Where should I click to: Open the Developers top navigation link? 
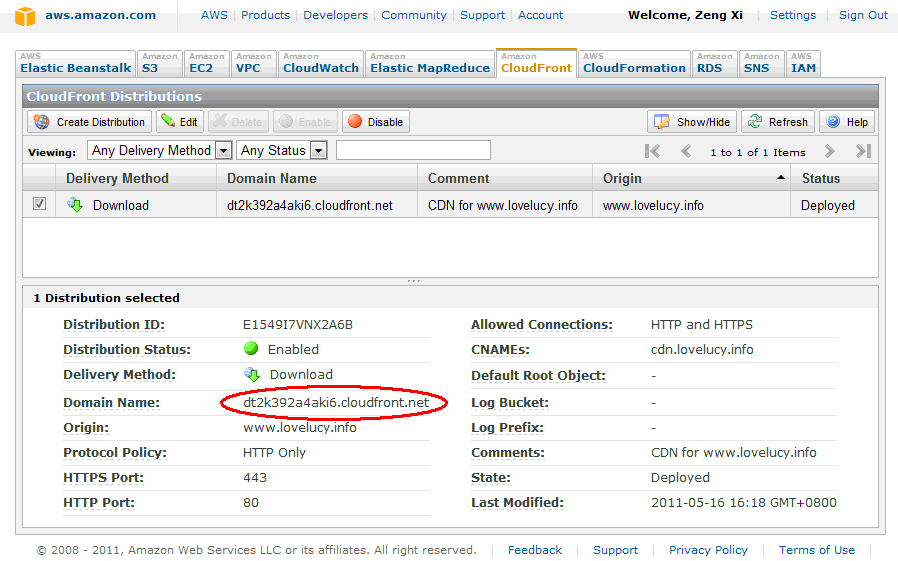coord(336,15)
